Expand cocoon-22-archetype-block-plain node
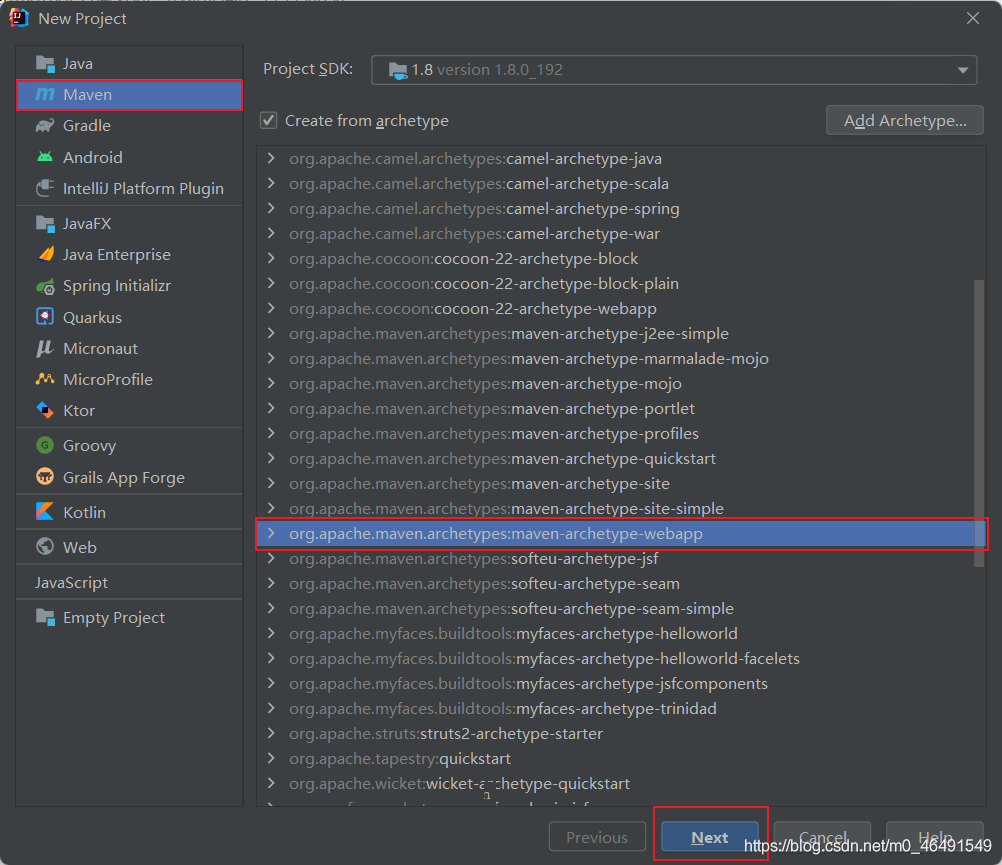The image size is (1002, 865). click(272, 283)
